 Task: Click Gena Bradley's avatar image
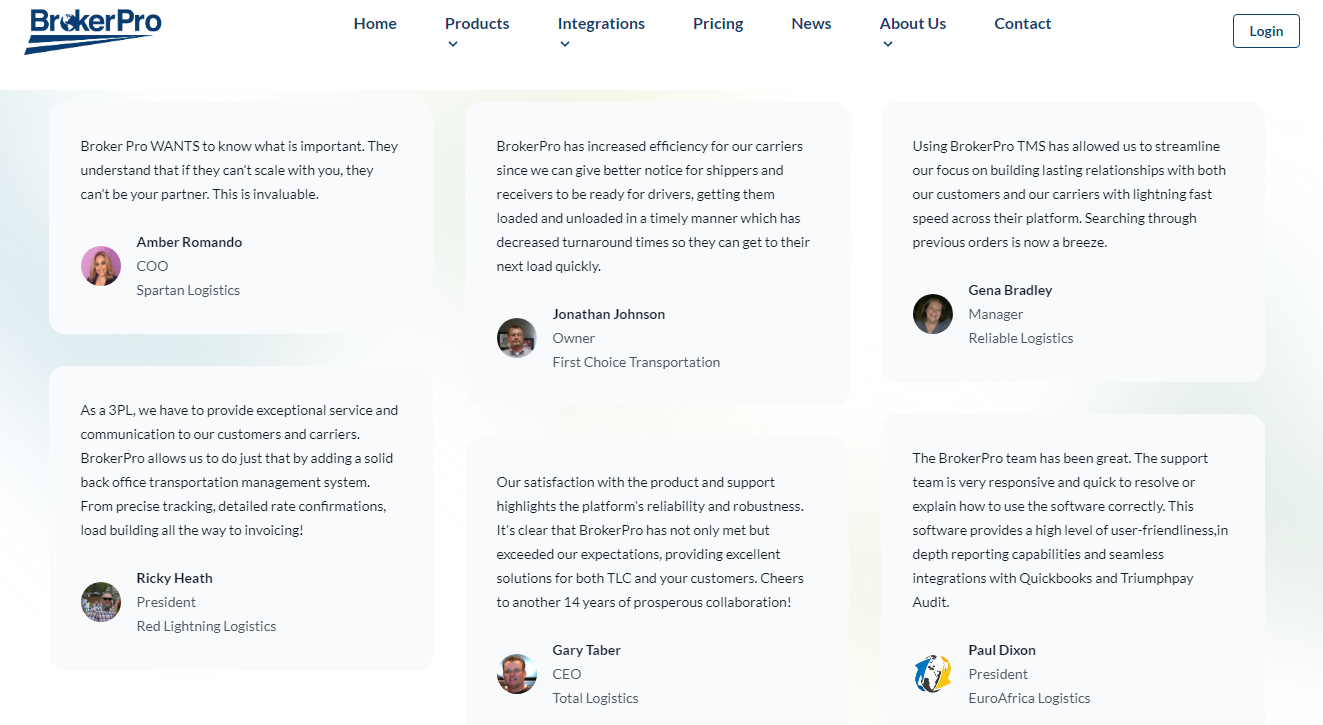click(x=933, y=314)
